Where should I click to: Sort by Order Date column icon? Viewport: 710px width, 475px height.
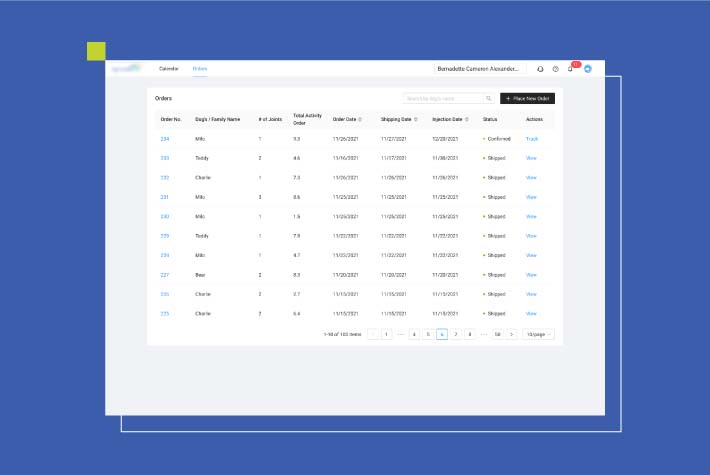[360, 120]
